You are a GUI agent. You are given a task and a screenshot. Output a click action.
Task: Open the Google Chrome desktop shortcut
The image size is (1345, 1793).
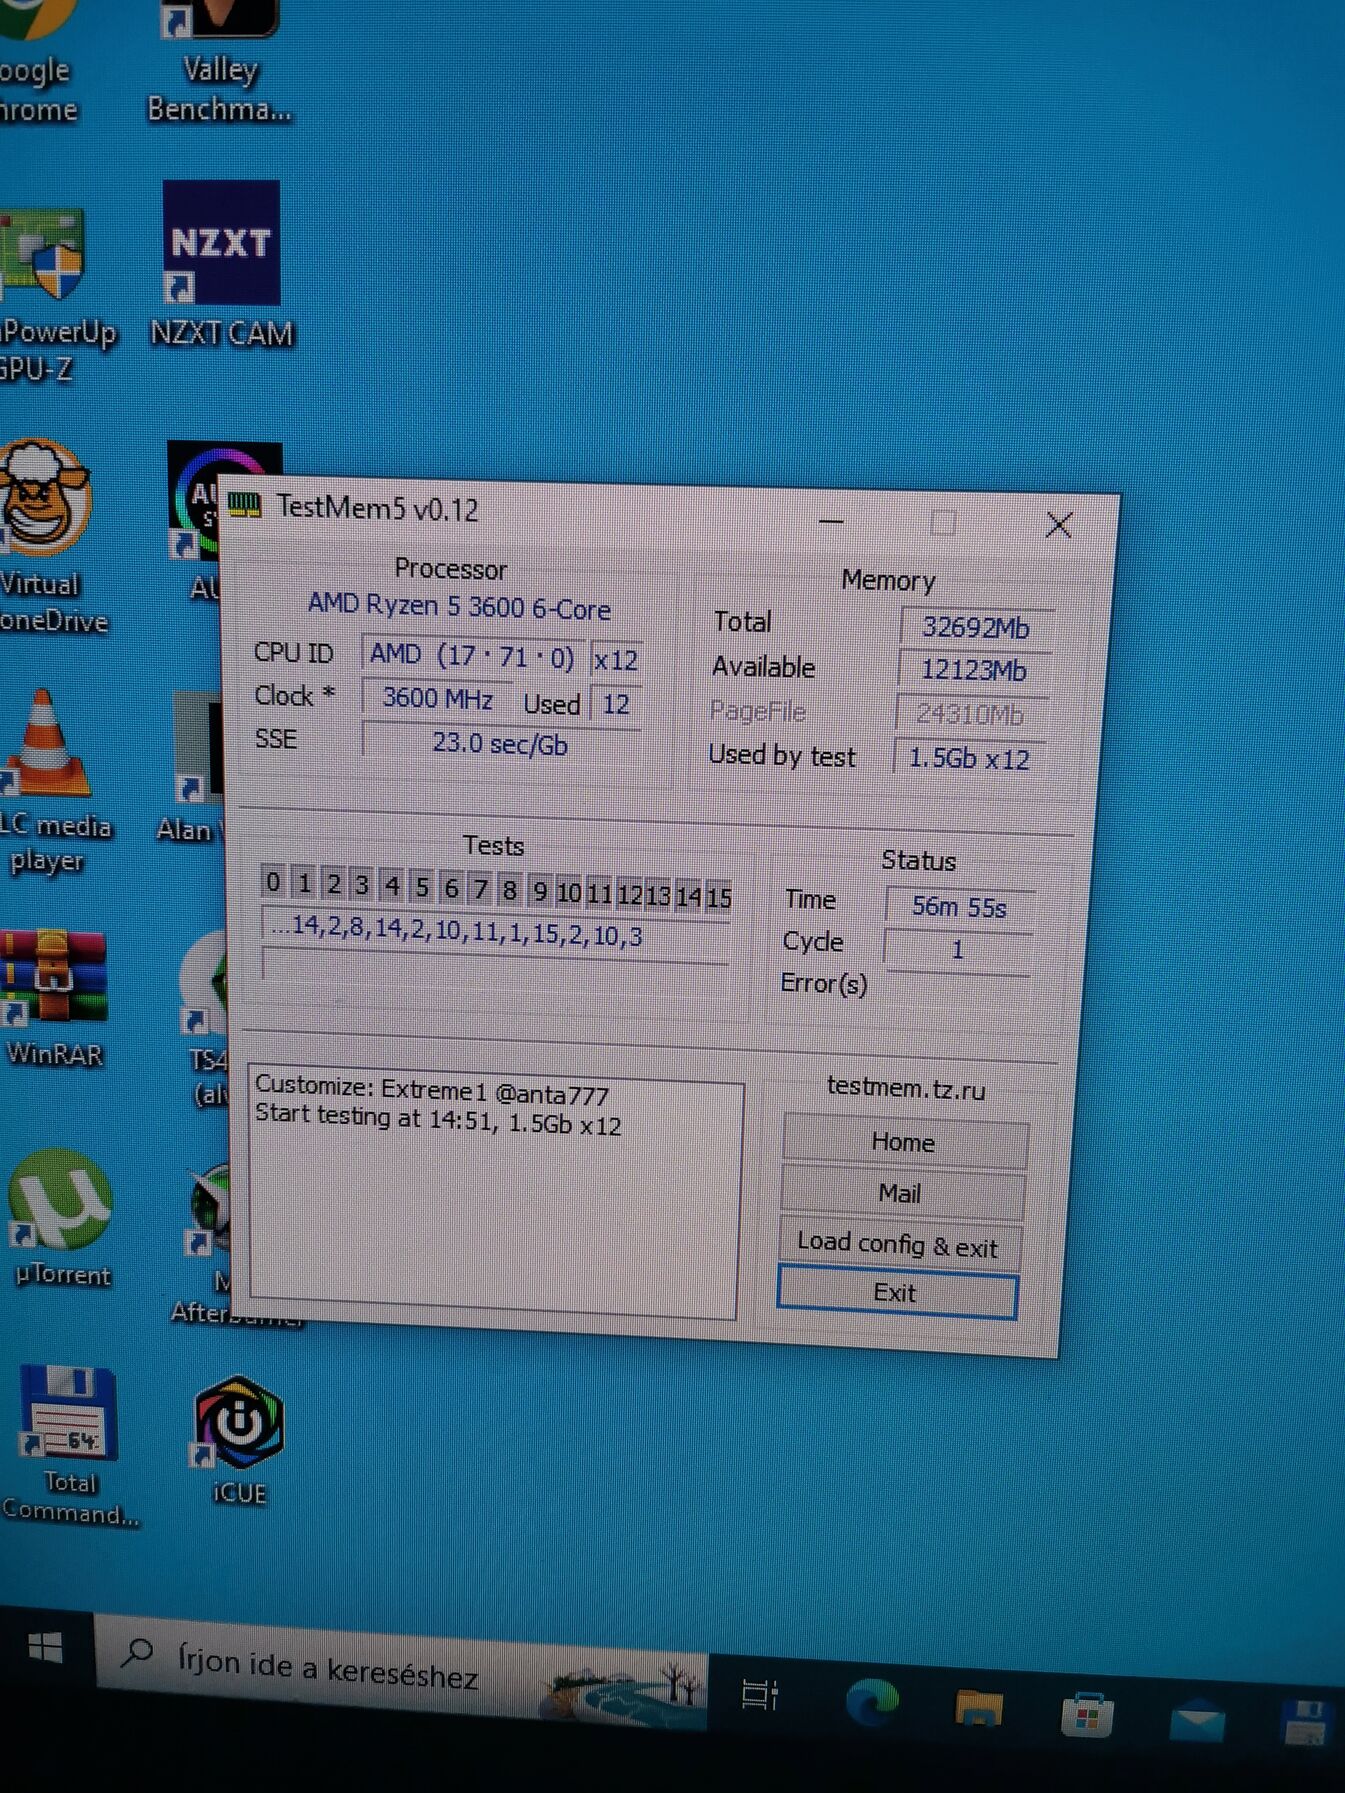(36, 62)
